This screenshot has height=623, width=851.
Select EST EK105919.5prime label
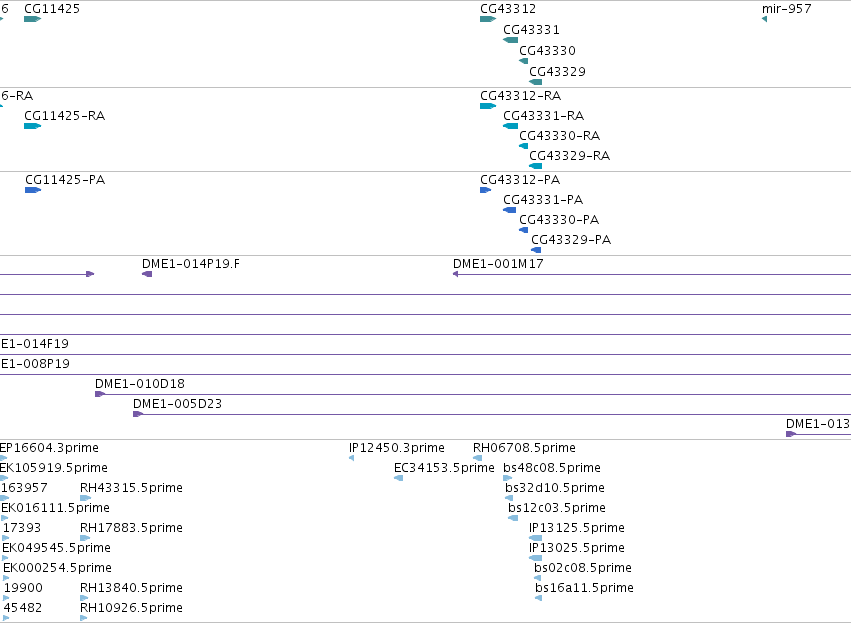point(54,468)
